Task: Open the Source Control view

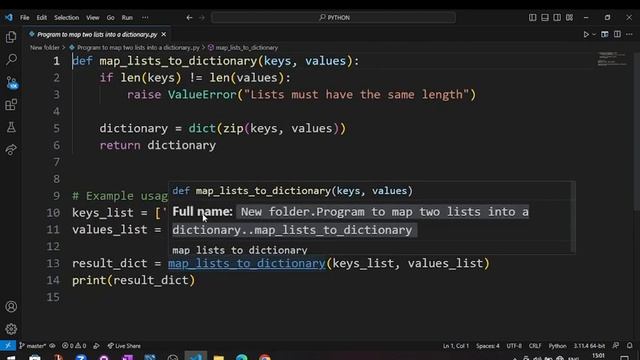Action: 11,82
